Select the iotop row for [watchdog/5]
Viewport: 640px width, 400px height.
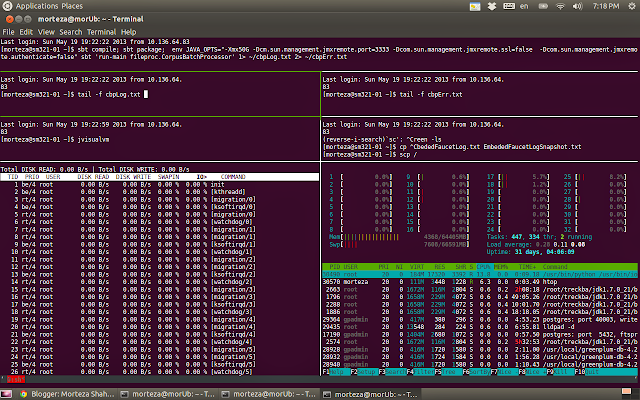pyautogui.click(x=160, y=372)
